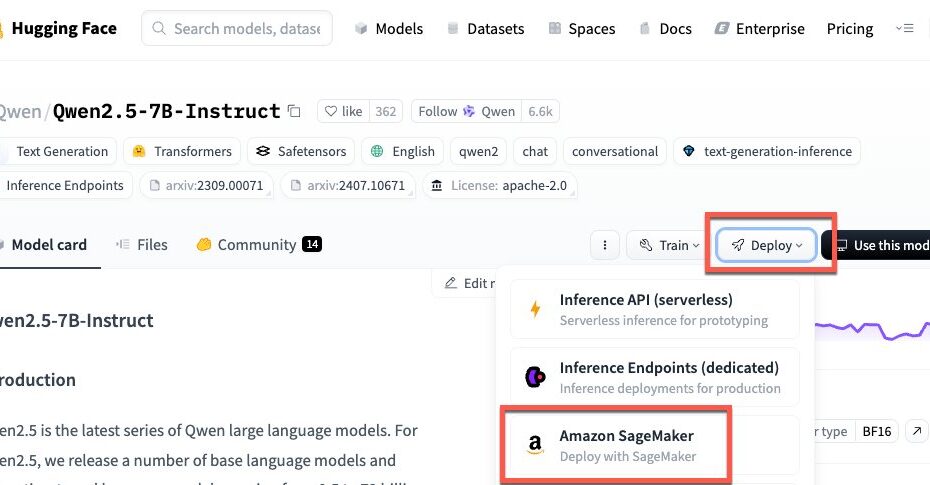Viewport: 930px width, 485px height.
Task: Open the Community tab
Action: click(259, 245)
